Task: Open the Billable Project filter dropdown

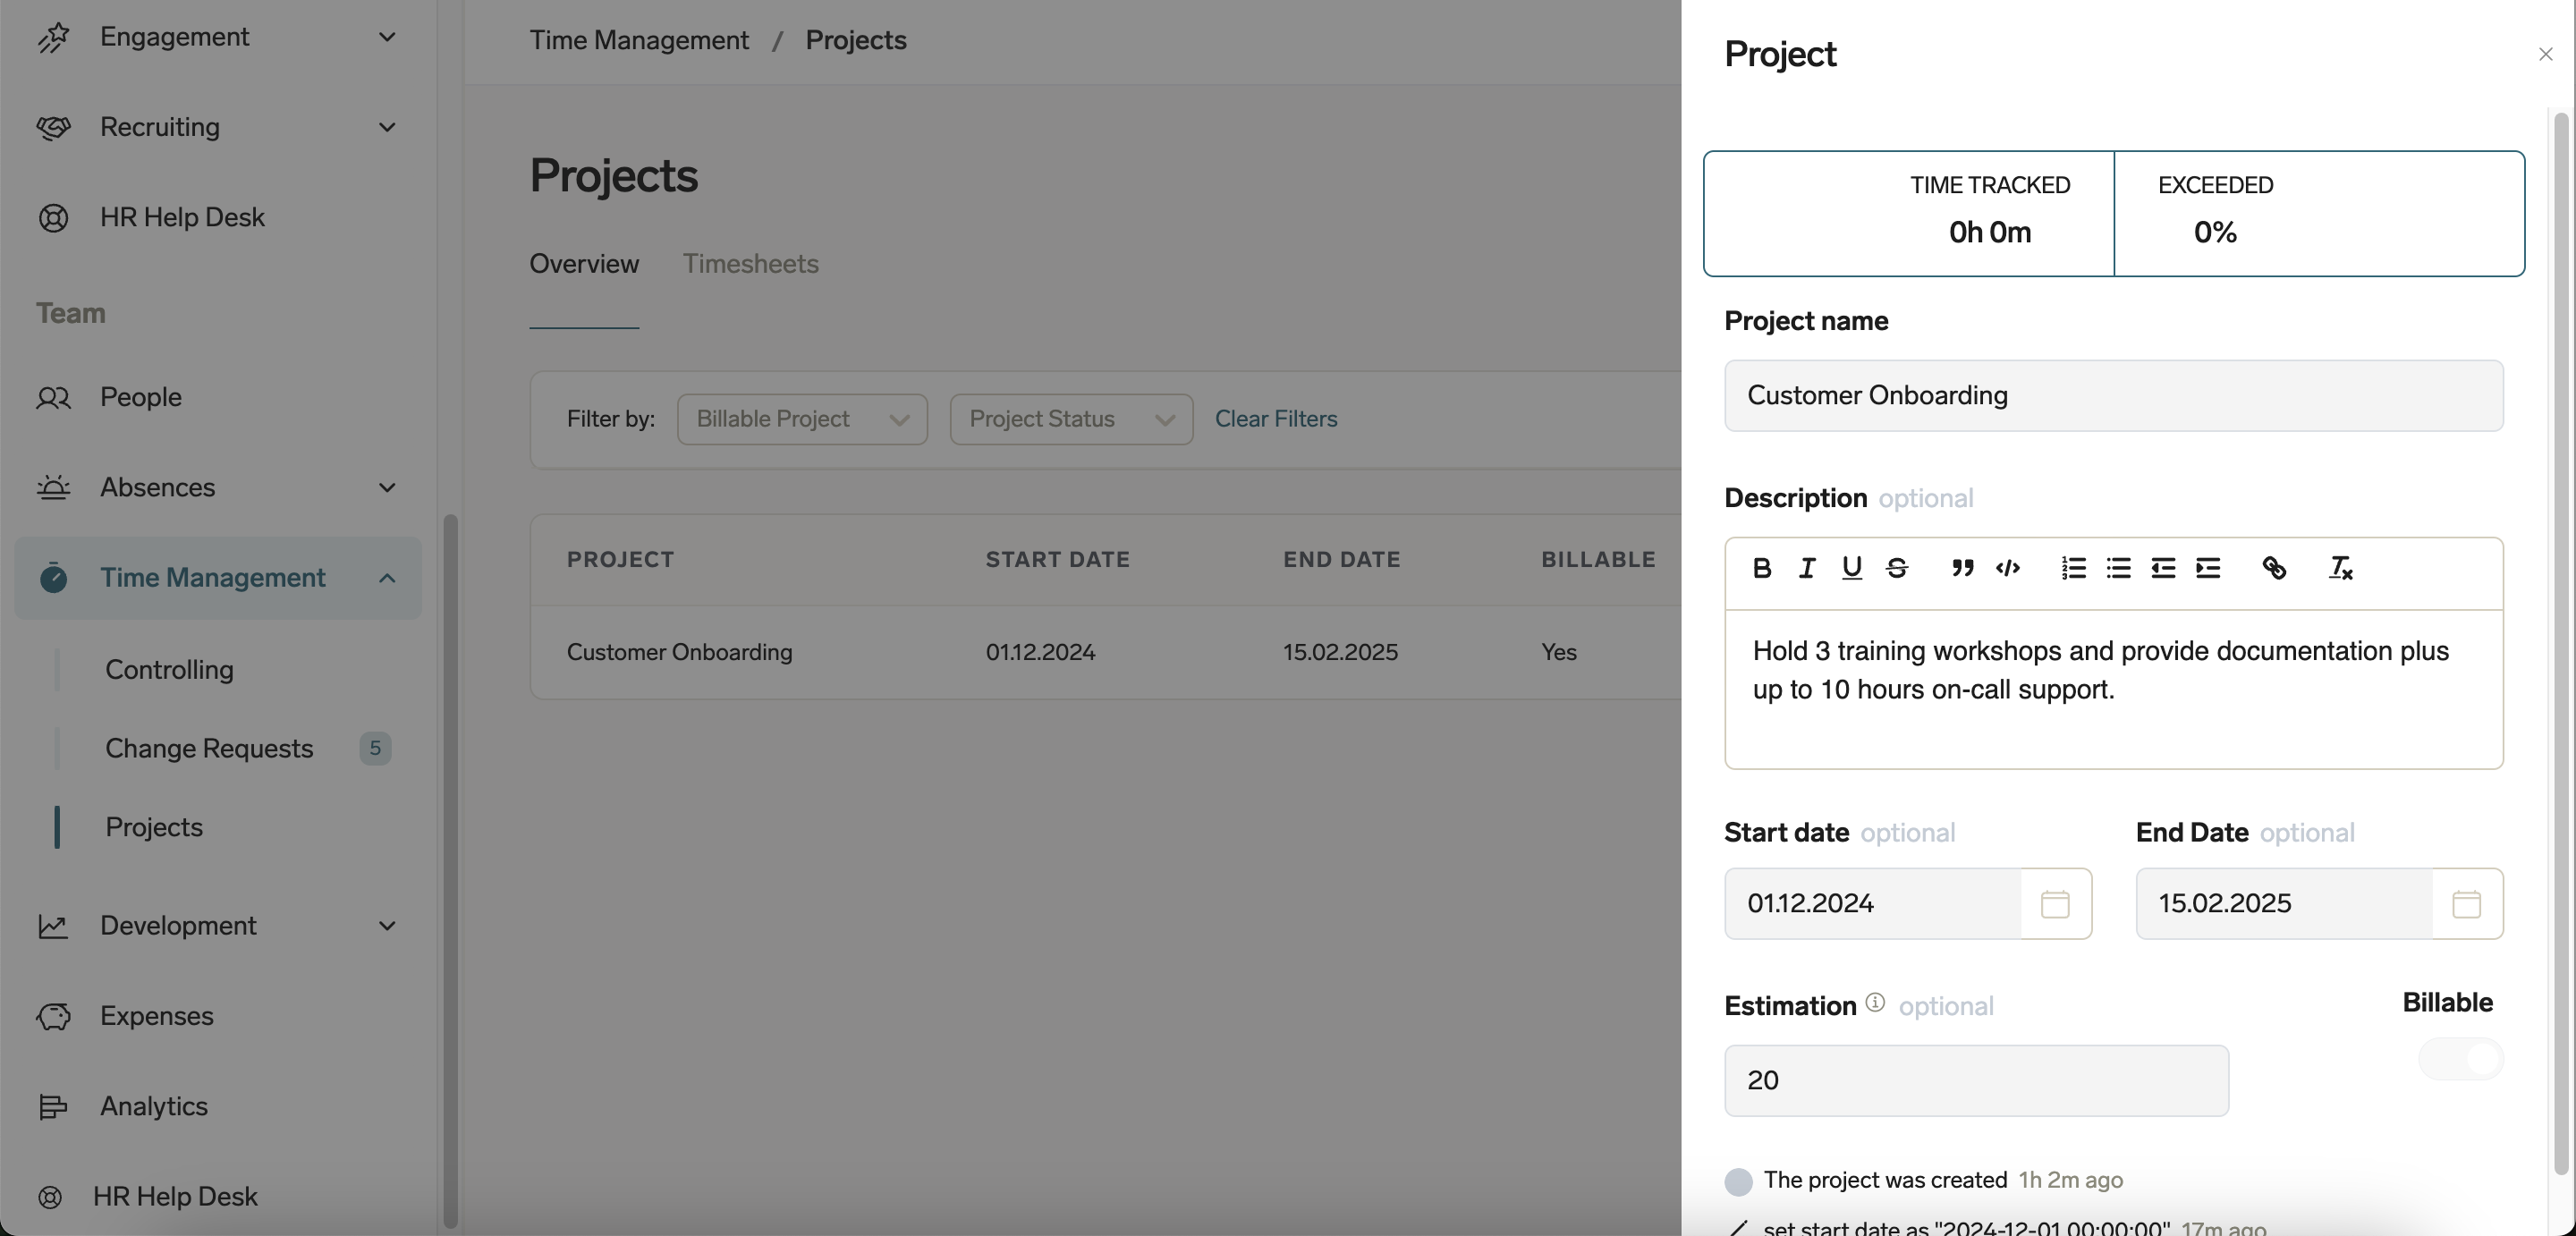Action: tap(802, 419)
